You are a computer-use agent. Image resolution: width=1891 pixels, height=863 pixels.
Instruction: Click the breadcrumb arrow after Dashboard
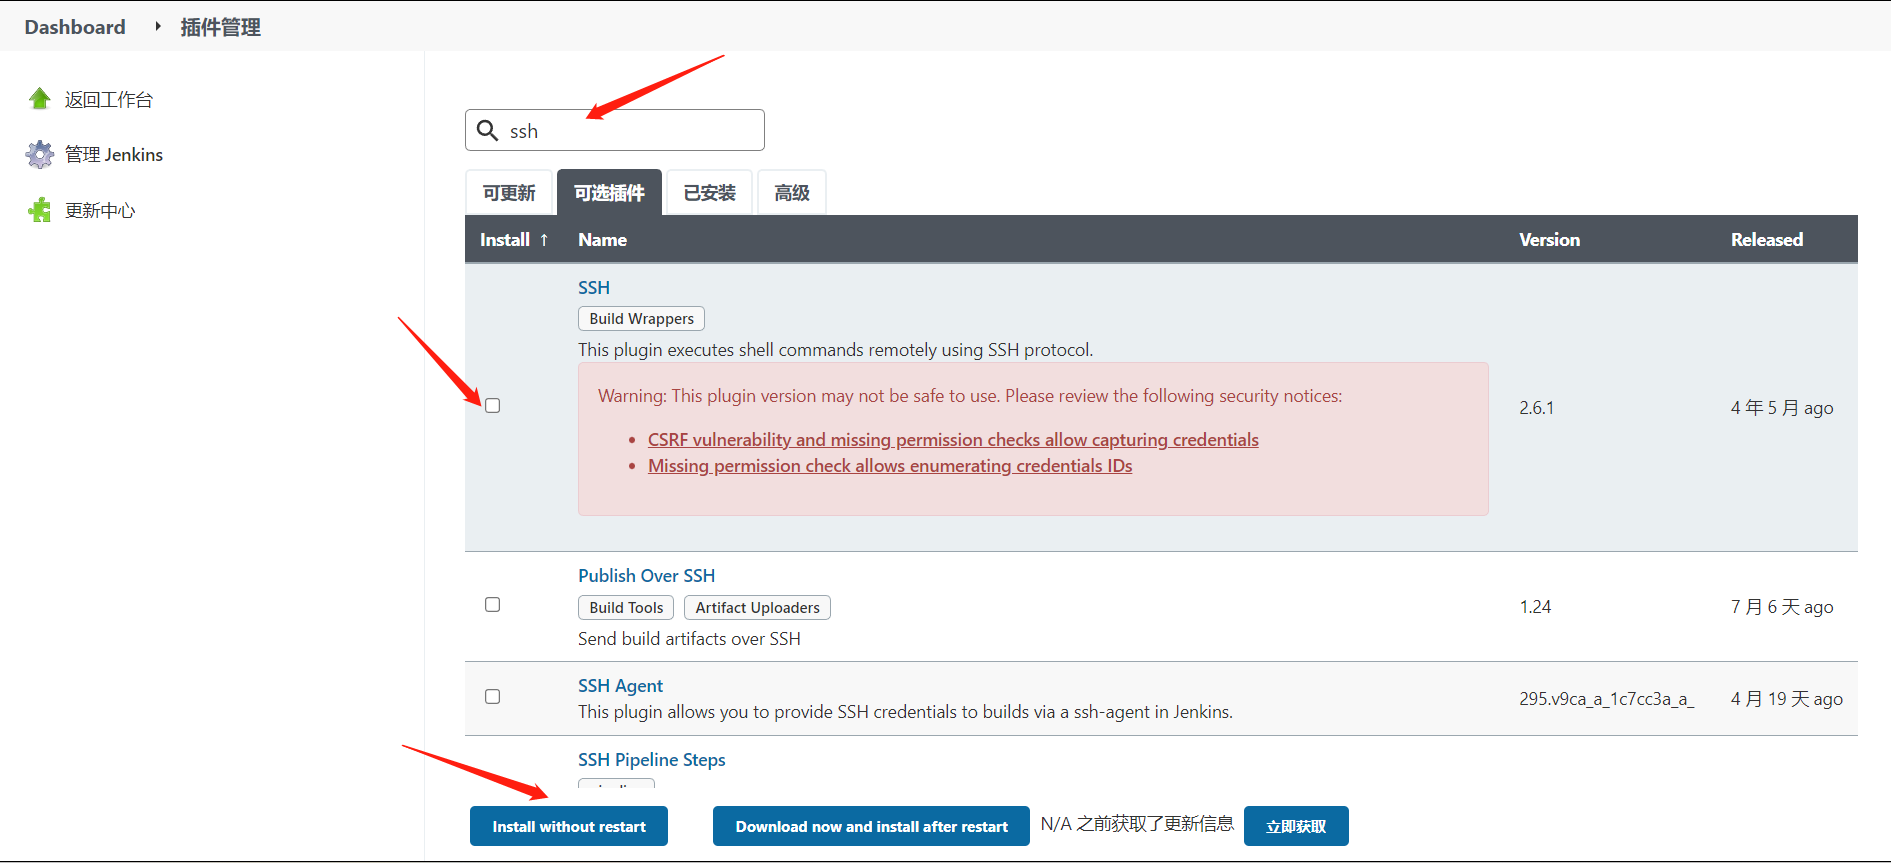click(x=158, y=27)
